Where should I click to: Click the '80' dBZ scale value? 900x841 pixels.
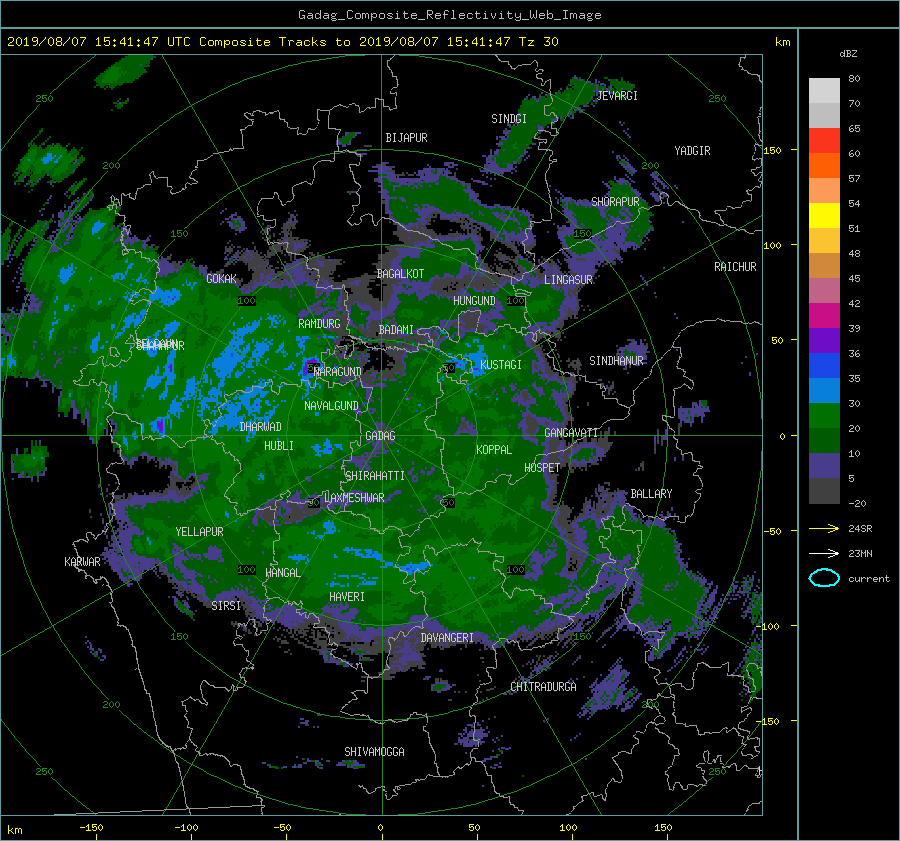coord(854,79)
